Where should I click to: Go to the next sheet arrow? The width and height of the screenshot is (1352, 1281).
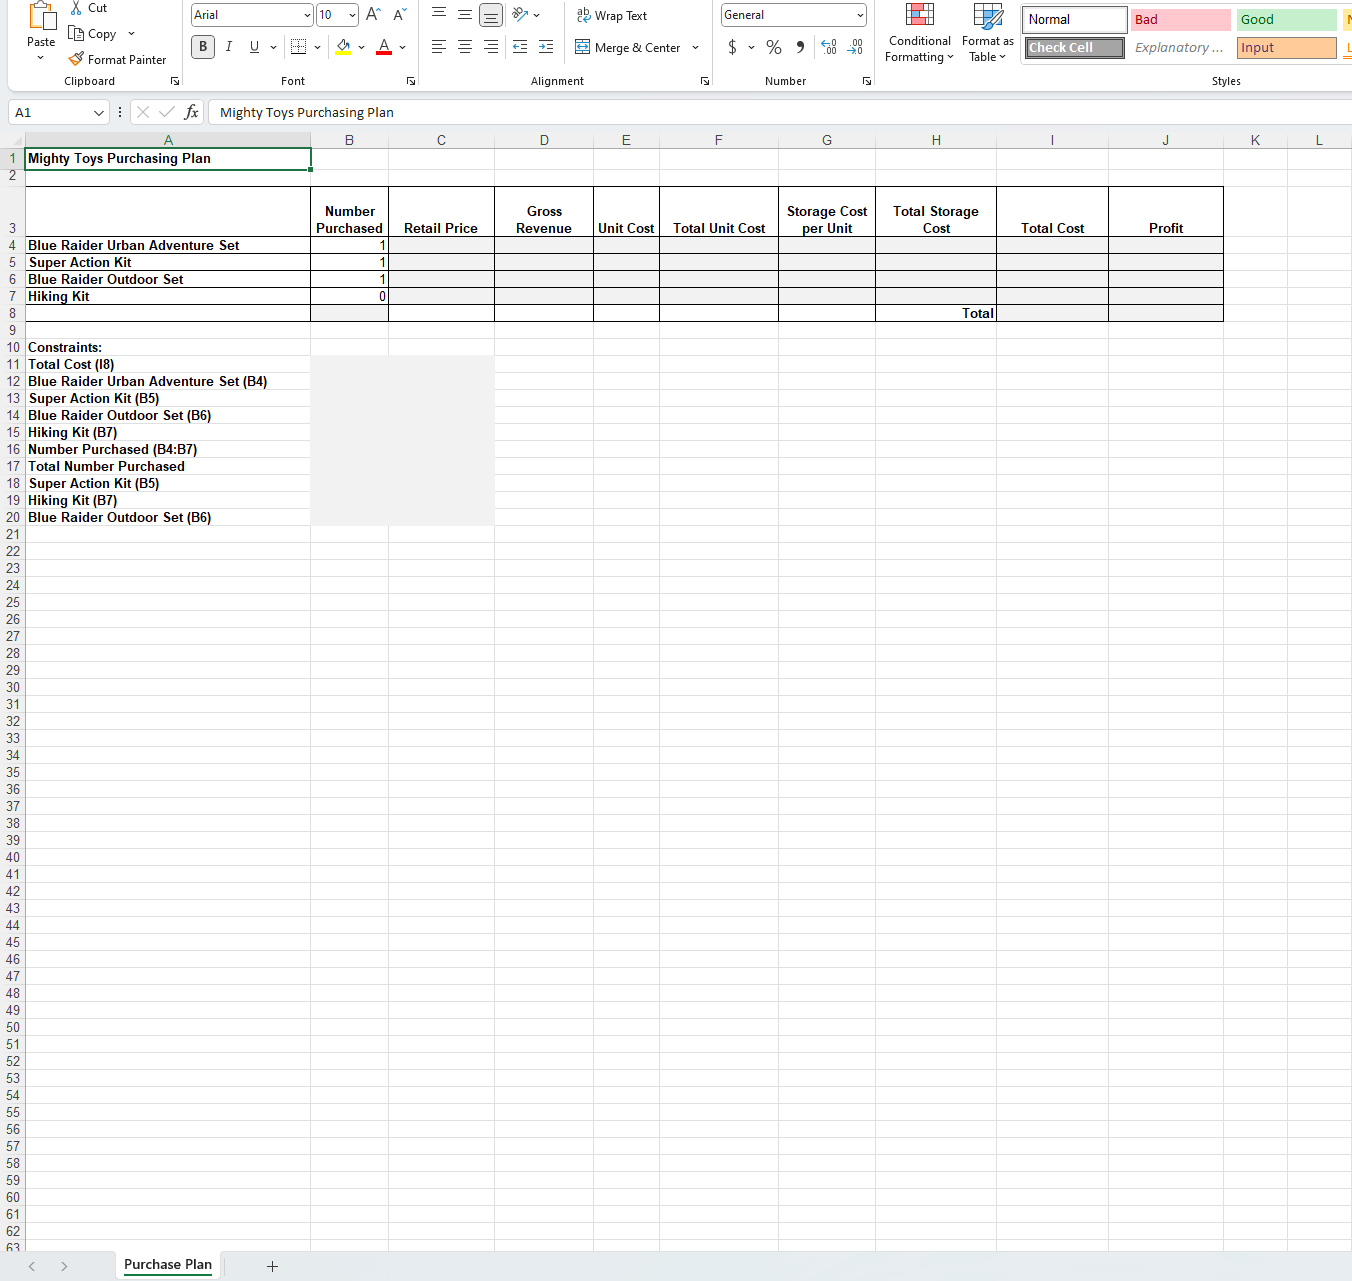click(x=64, y=1266)
